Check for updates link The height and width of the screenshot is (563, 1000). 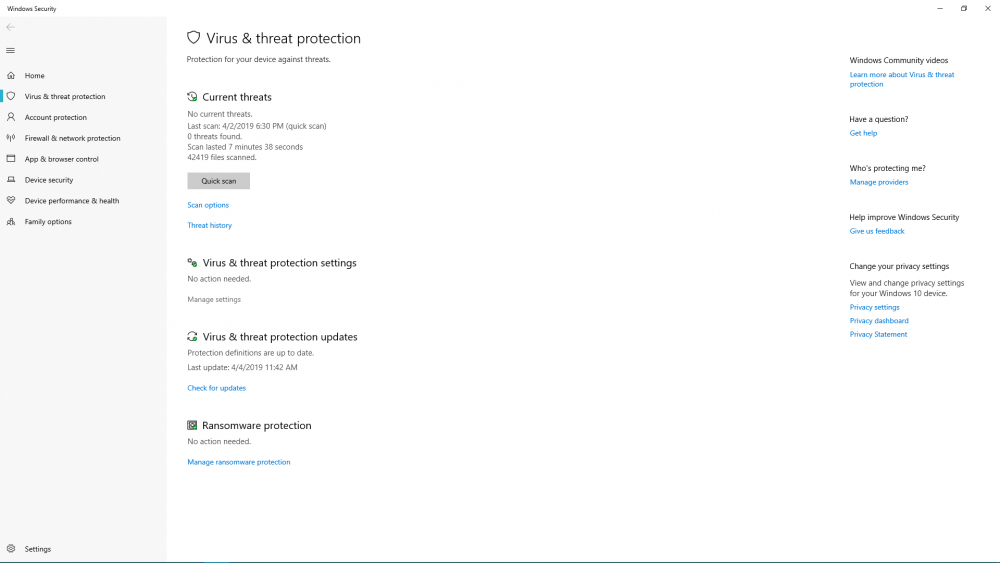pos(216,388)
